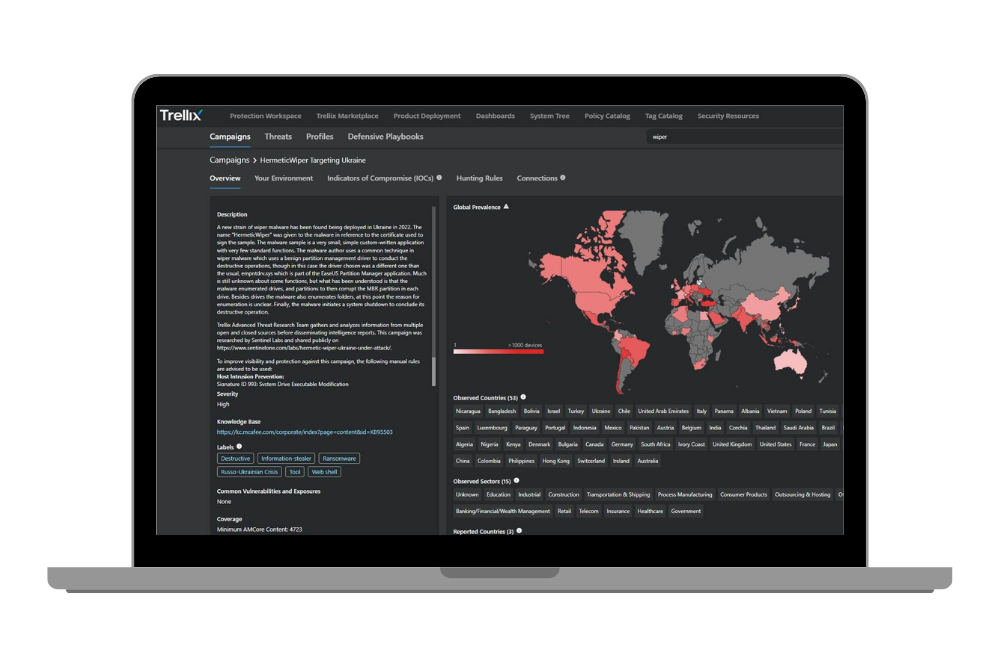
Task: Select the United Kingdom country chip
Action: tap(732, 444)
